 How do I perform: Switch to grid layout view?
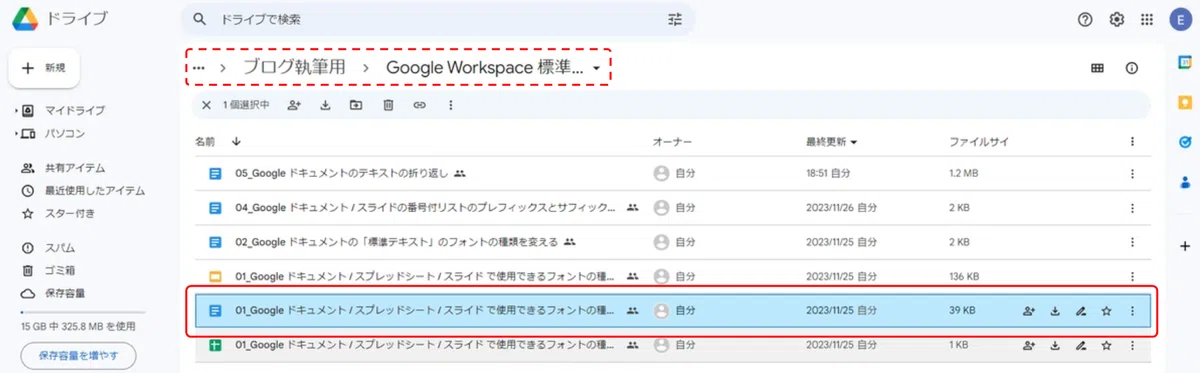(1098, 68)
